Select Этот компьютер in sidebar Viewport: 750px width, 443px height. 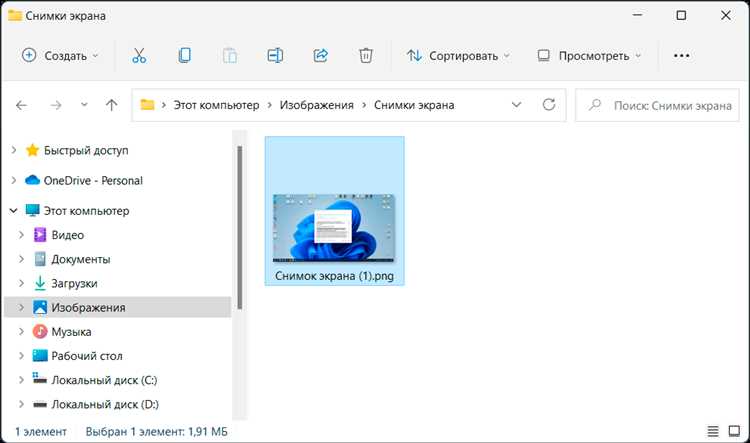(87, 210)
